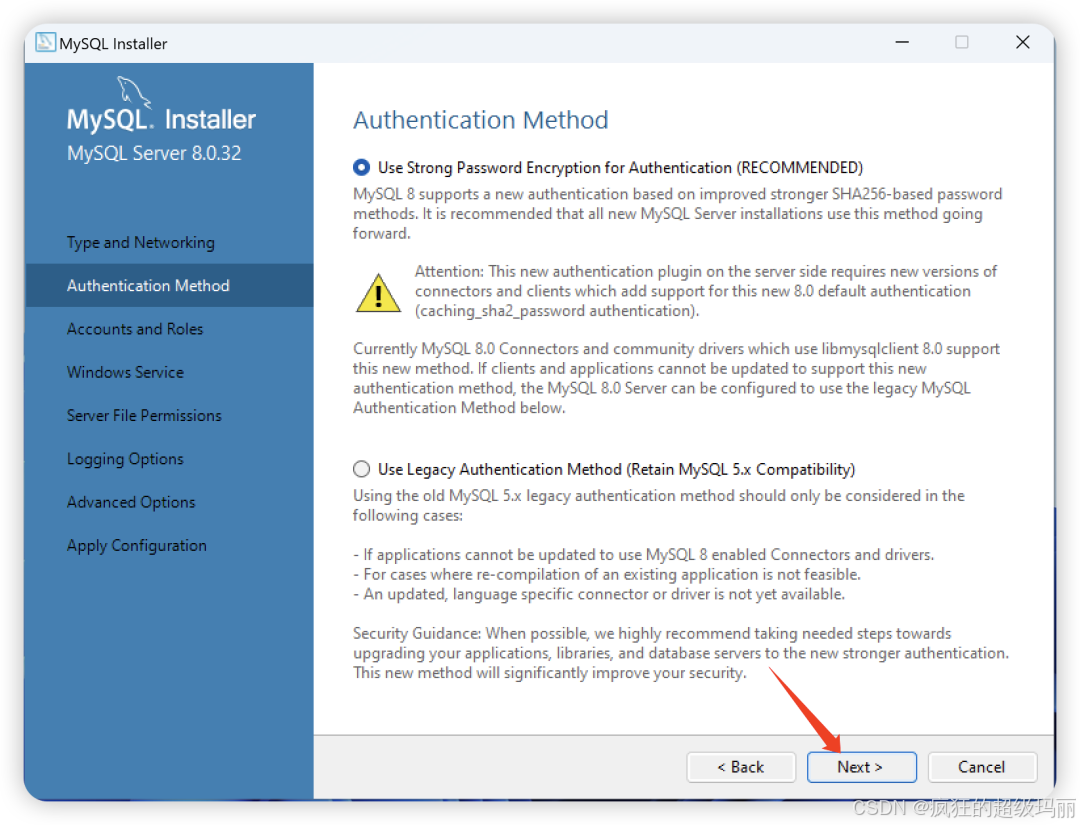
Task: Click 'An updated, language specific connector' line
Action: click(x=599, y=594)
